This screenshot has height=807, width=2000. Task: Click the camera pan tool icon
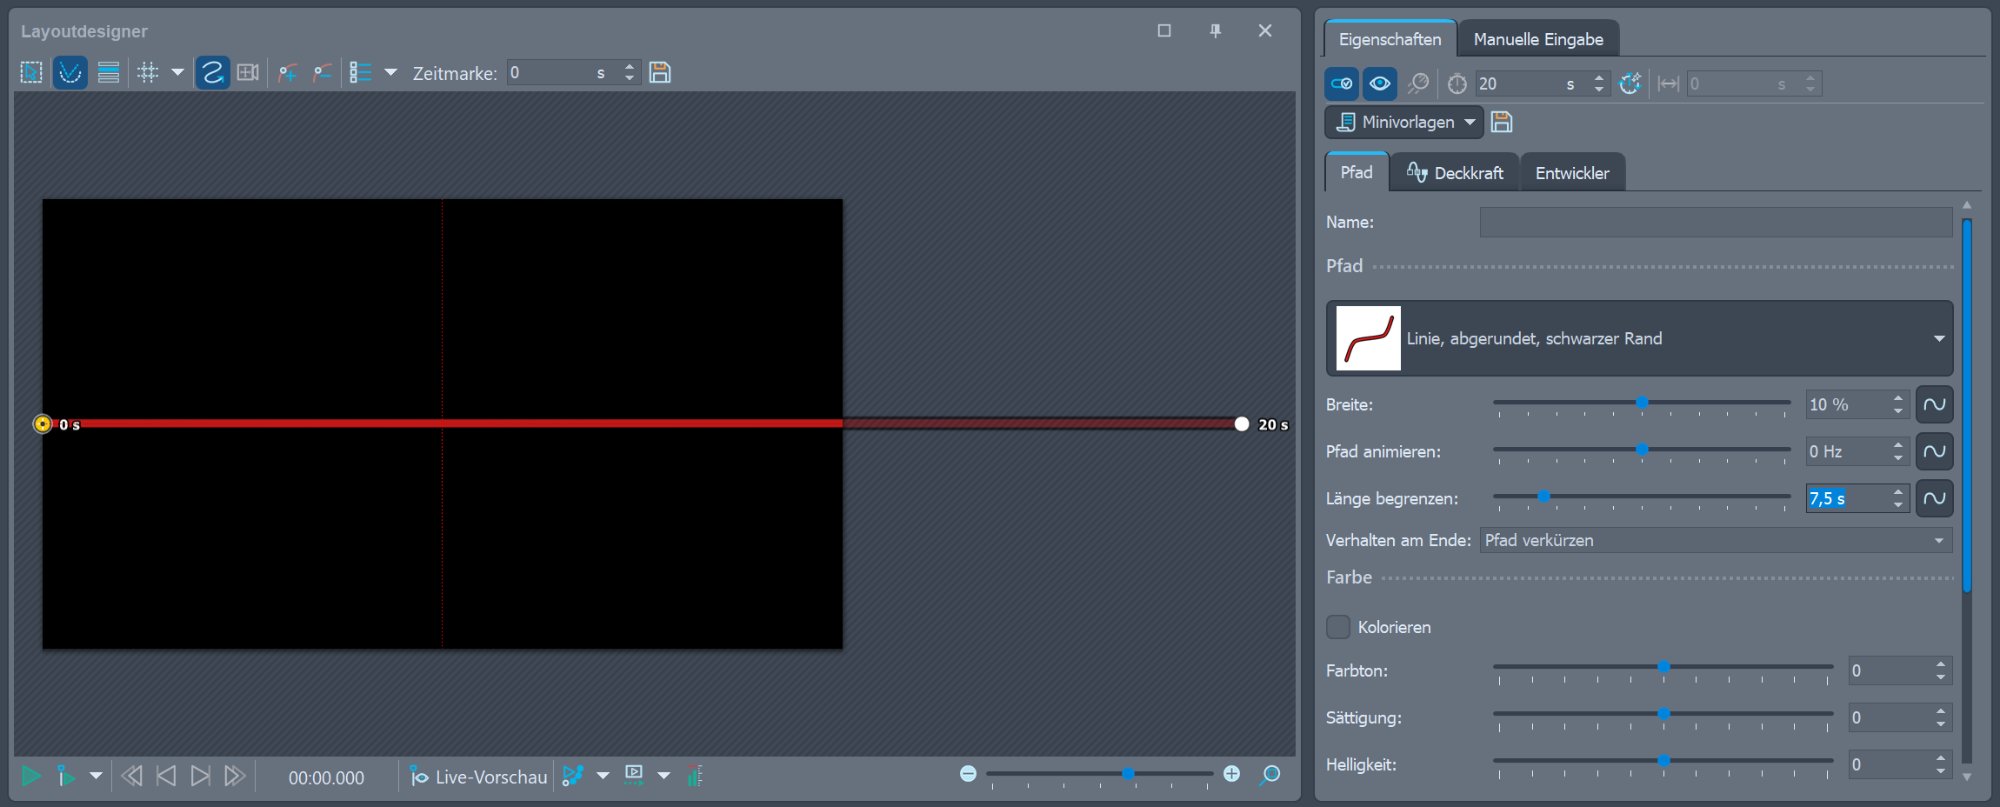coord(248,73)
